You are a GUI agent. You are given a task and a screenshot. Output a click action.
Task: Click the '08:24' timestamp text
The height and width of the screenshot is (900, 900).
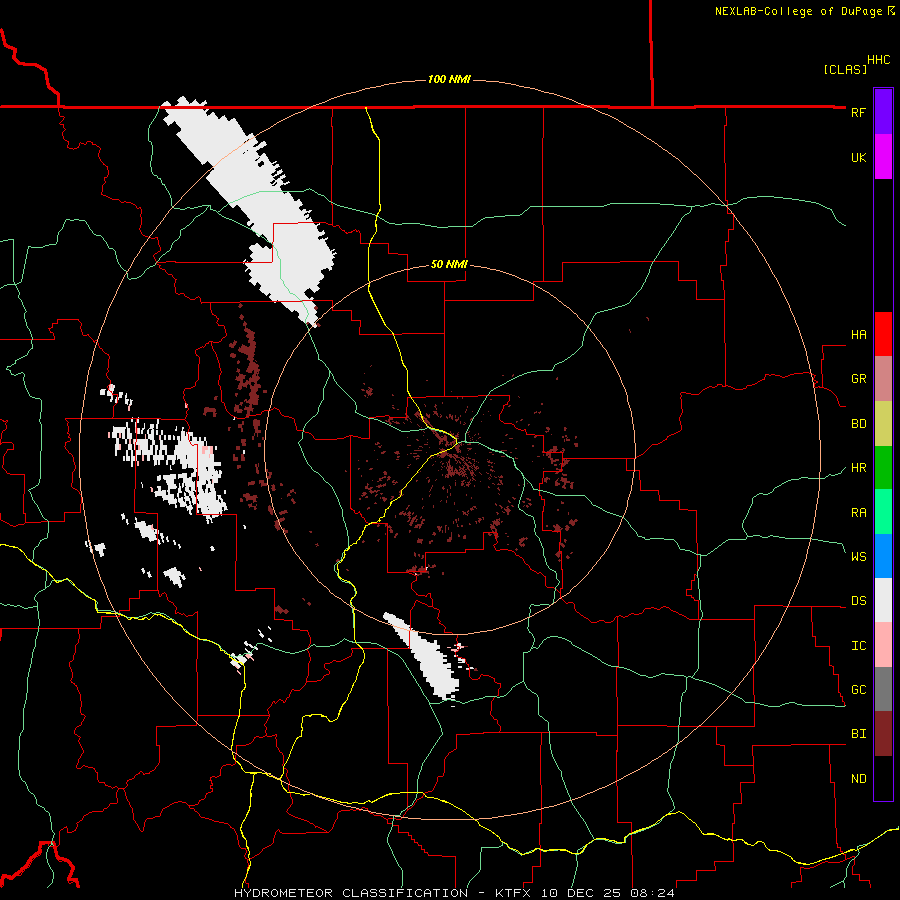coord(654,893)
